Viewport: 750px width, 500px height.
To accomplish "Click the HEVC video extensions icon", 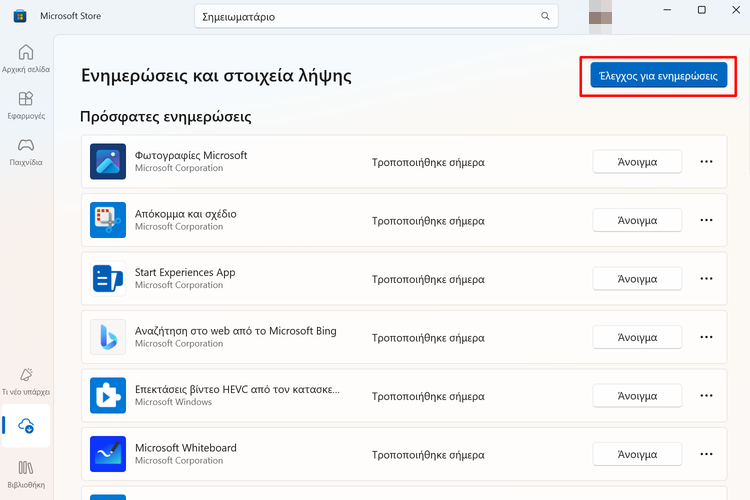I will [108, 396].
